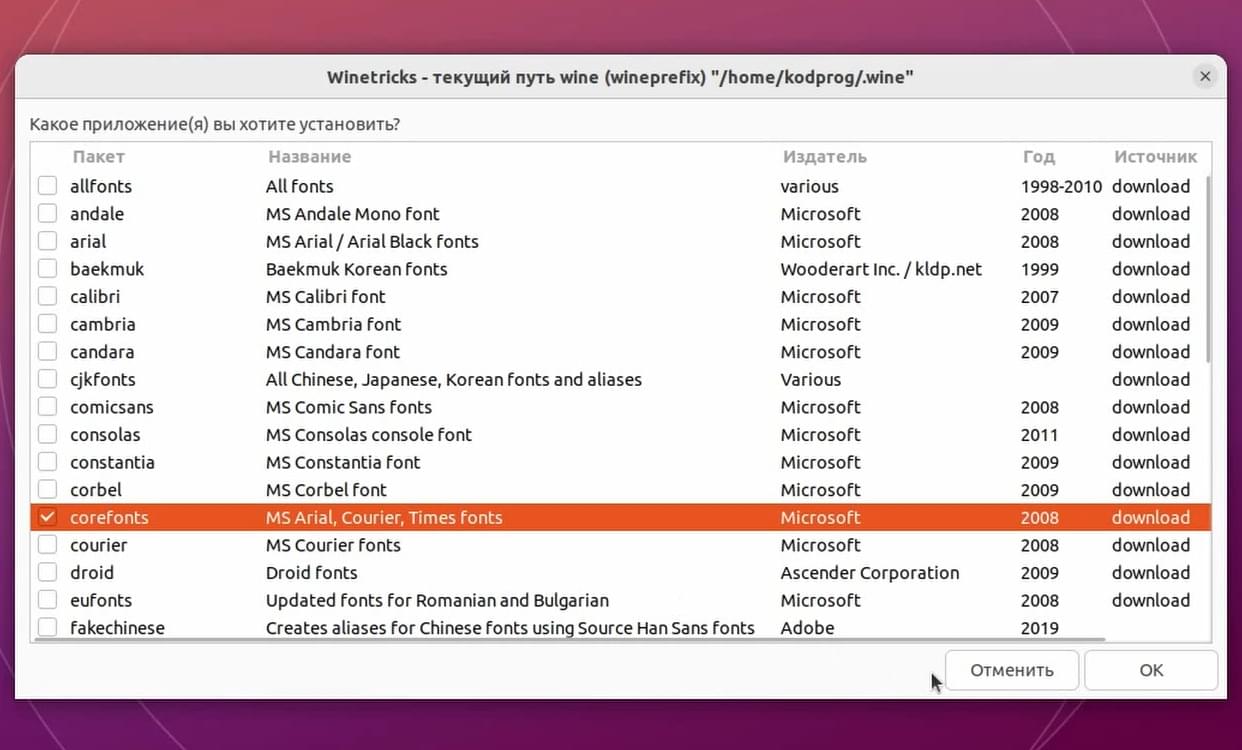Click the "various" publisher in allfonts row

coord(810,186)
